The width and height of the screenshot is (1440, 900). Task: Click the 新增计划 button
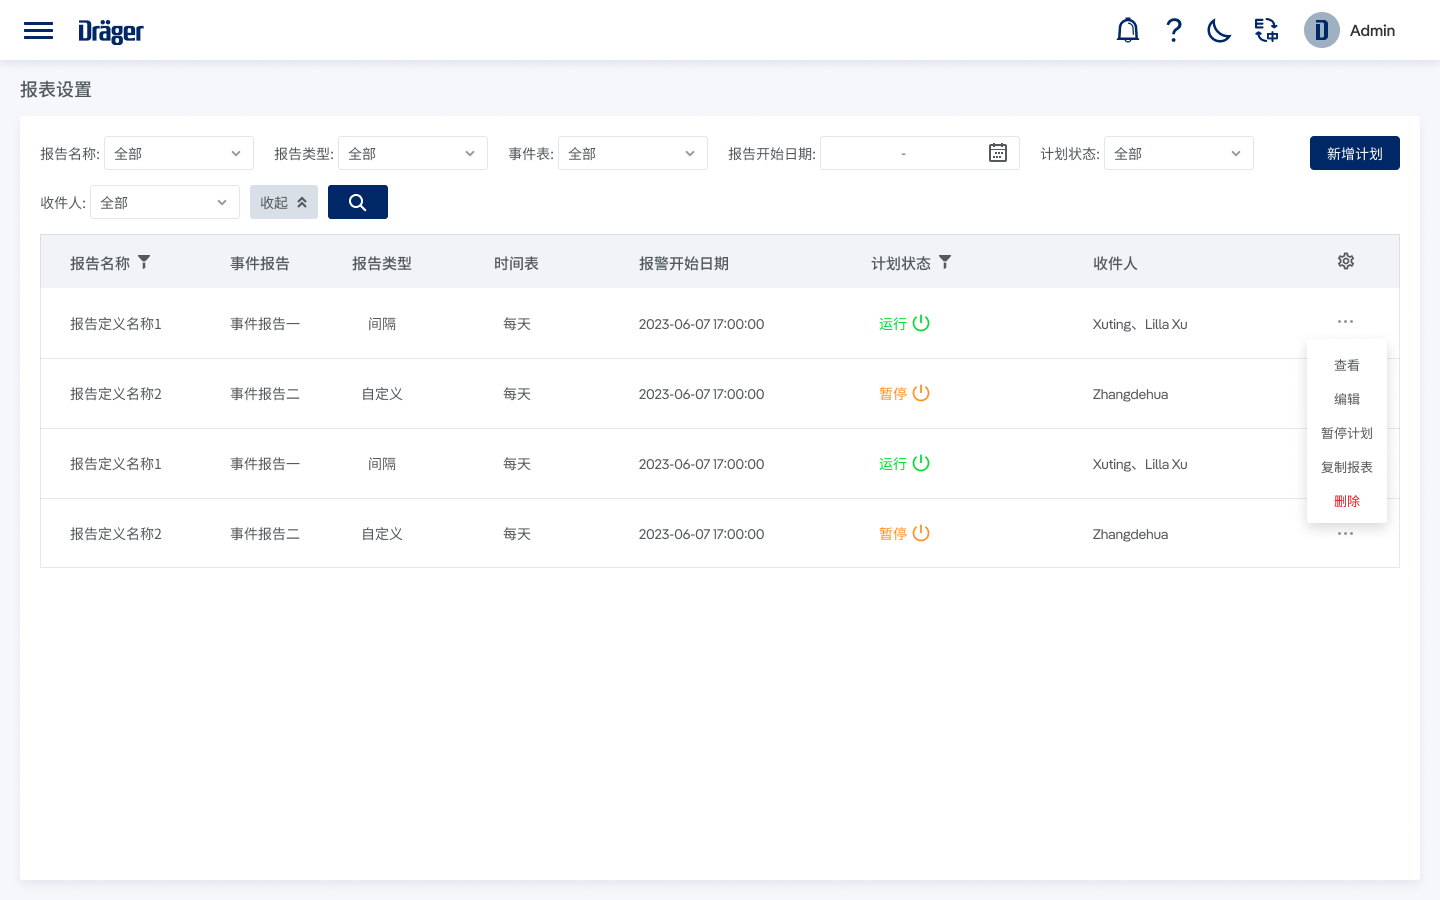[1354, 153]
